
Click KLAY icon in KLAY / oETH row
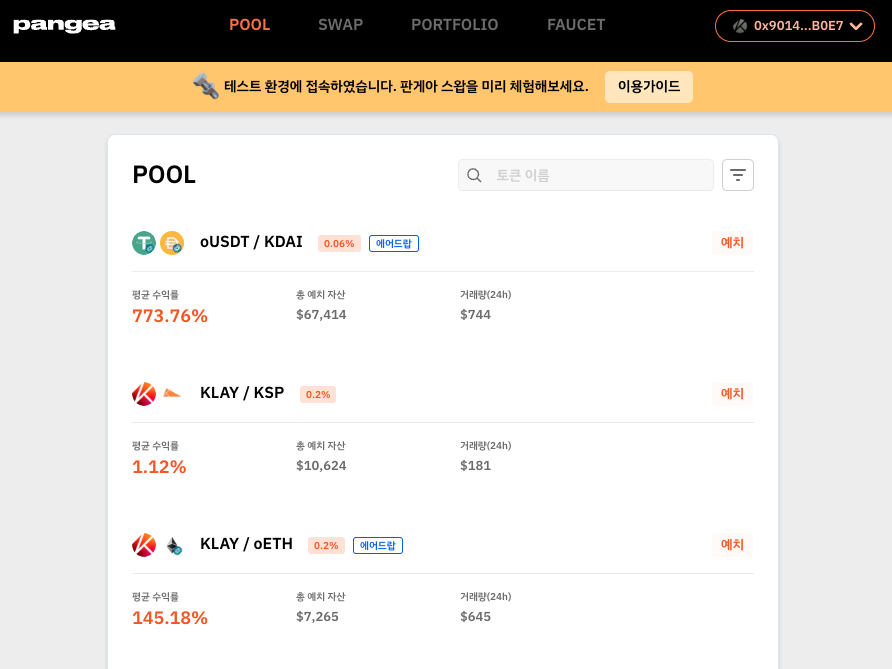[x=144, y=545]
